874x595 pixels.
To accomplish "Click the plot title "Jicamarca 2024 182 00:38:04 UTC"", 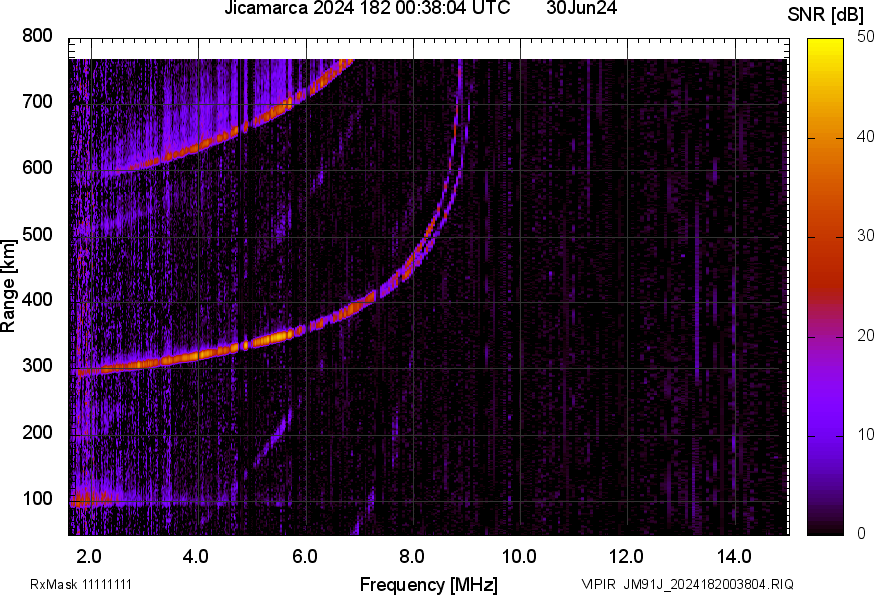I will 367,8.
